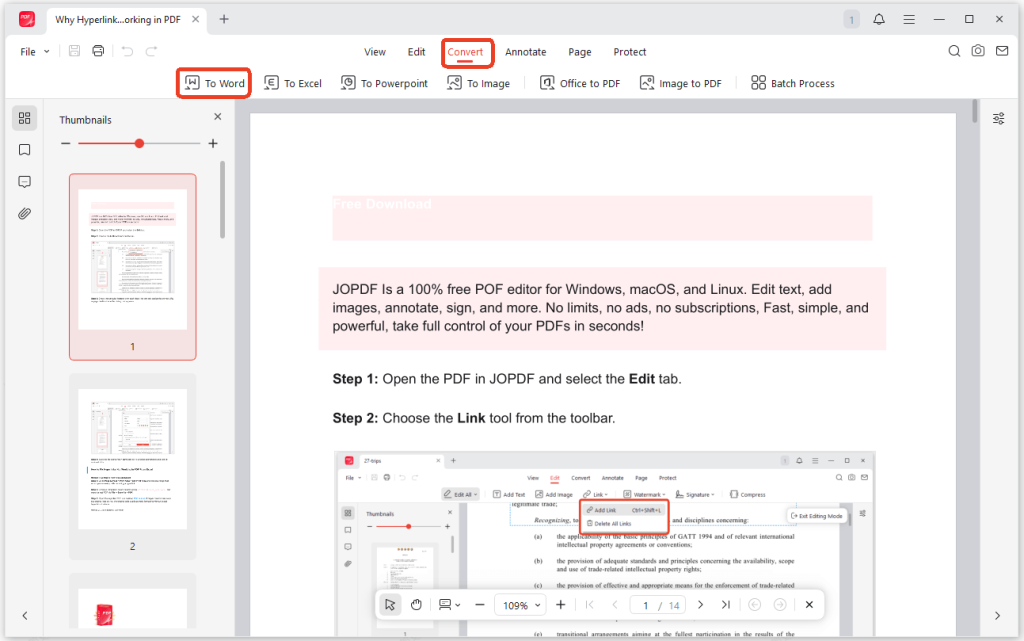The width and height of the screenshot is (1024, 641).
Task: Click the document vertical scrollbar
Action: 974,112
